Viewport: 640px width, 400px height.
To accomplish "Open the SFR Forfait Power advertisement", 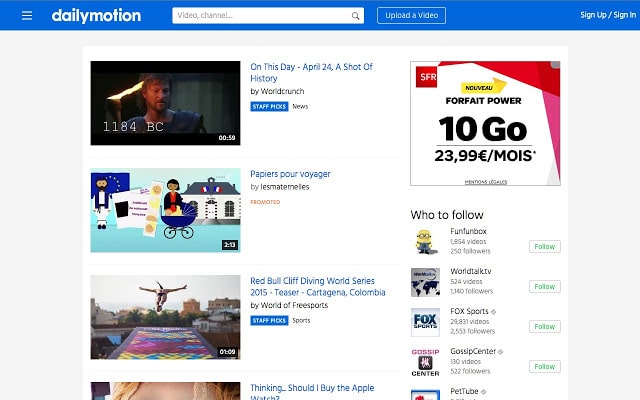I will tap(485, 123).
